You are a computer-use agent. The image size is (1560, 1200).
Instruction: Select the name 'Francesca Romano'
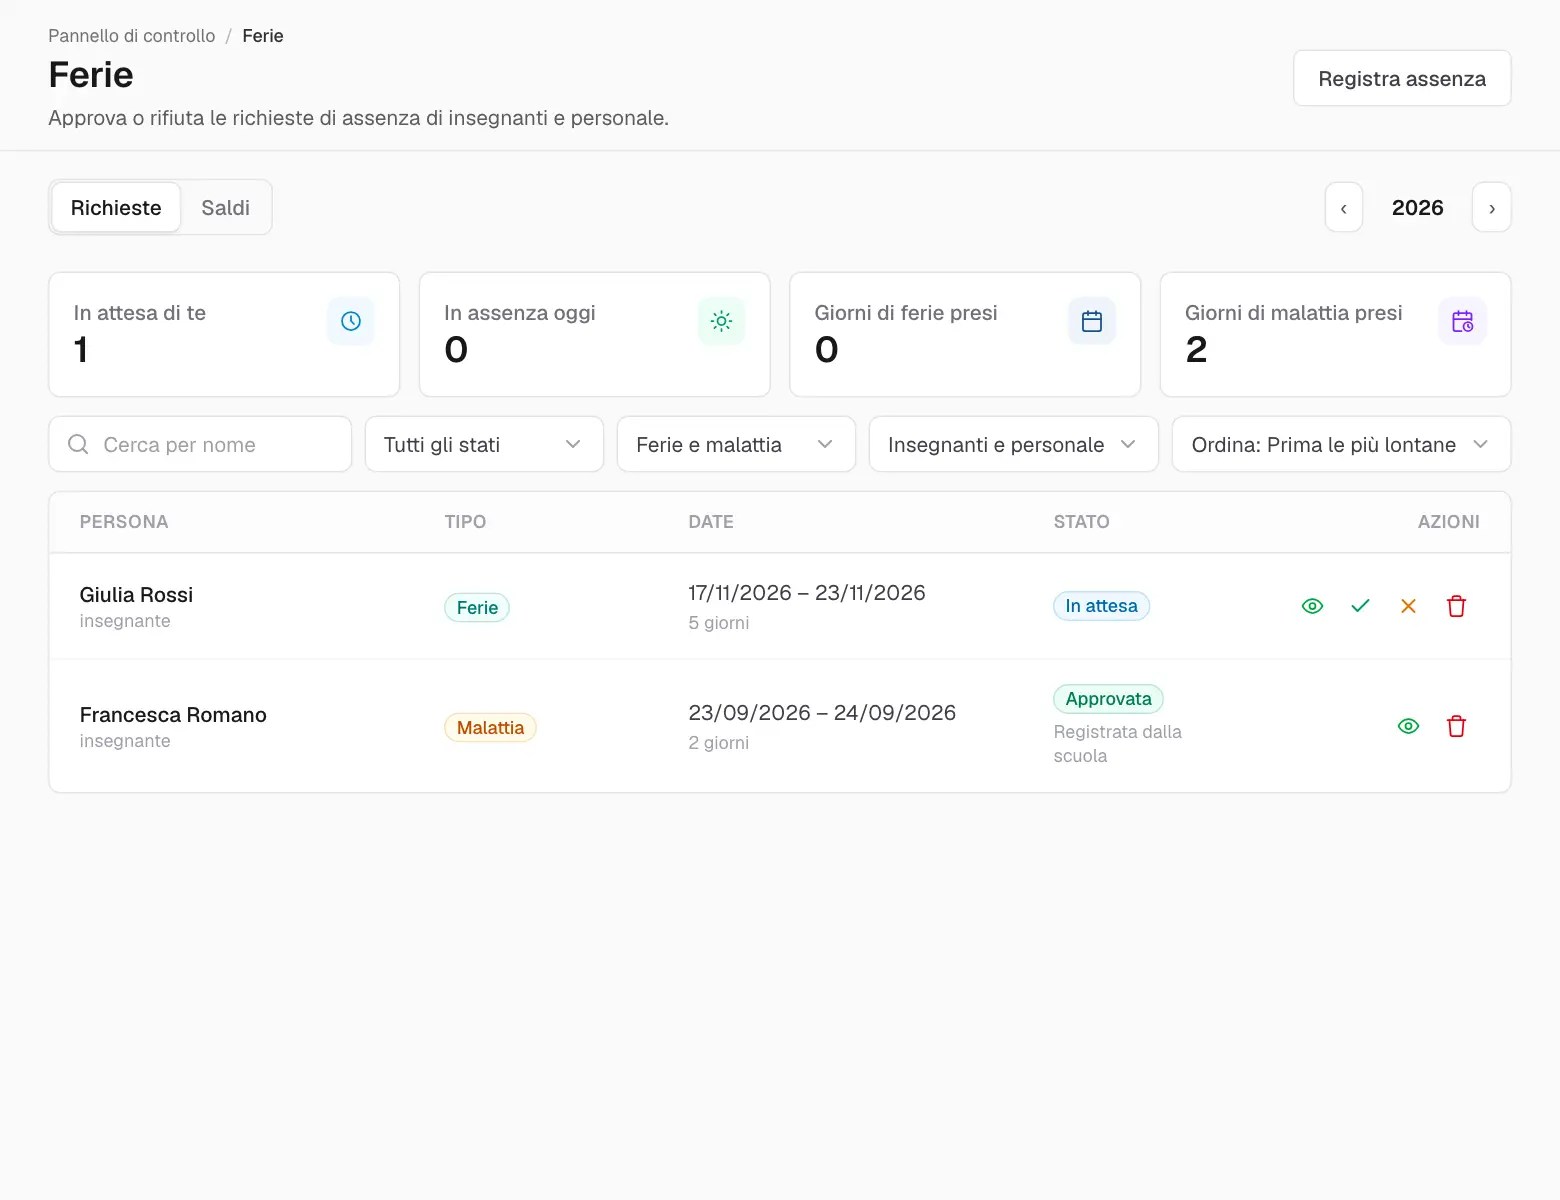click(173, 715)
